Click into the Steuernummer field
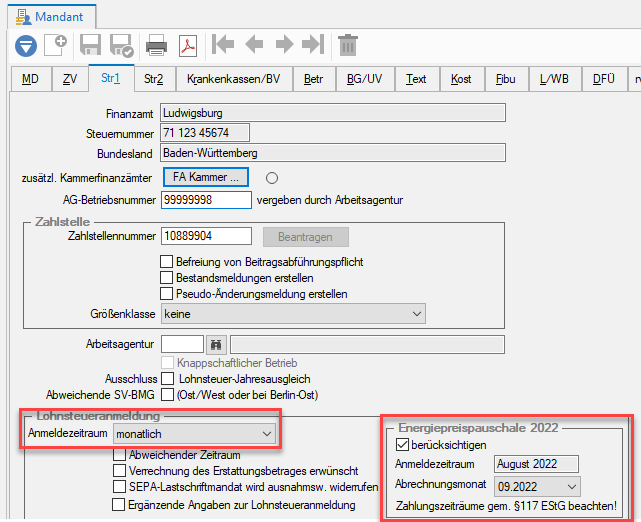Image resolution: width=641 pixels, height=522 pixels. pyautogui.click(x=205, y=133)
